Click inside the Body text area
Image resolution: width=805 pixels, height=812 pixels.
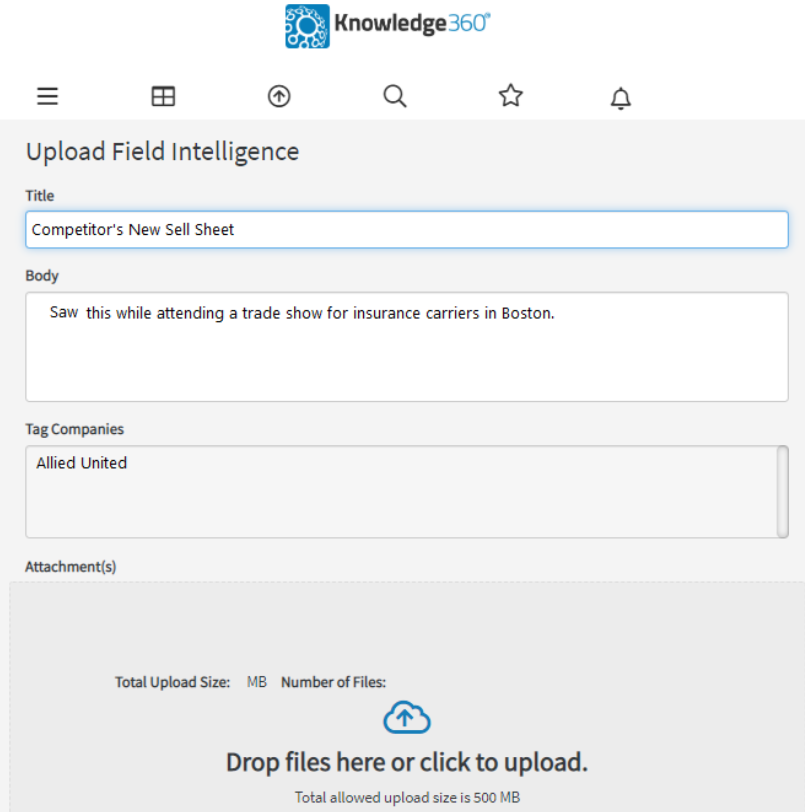407,347
